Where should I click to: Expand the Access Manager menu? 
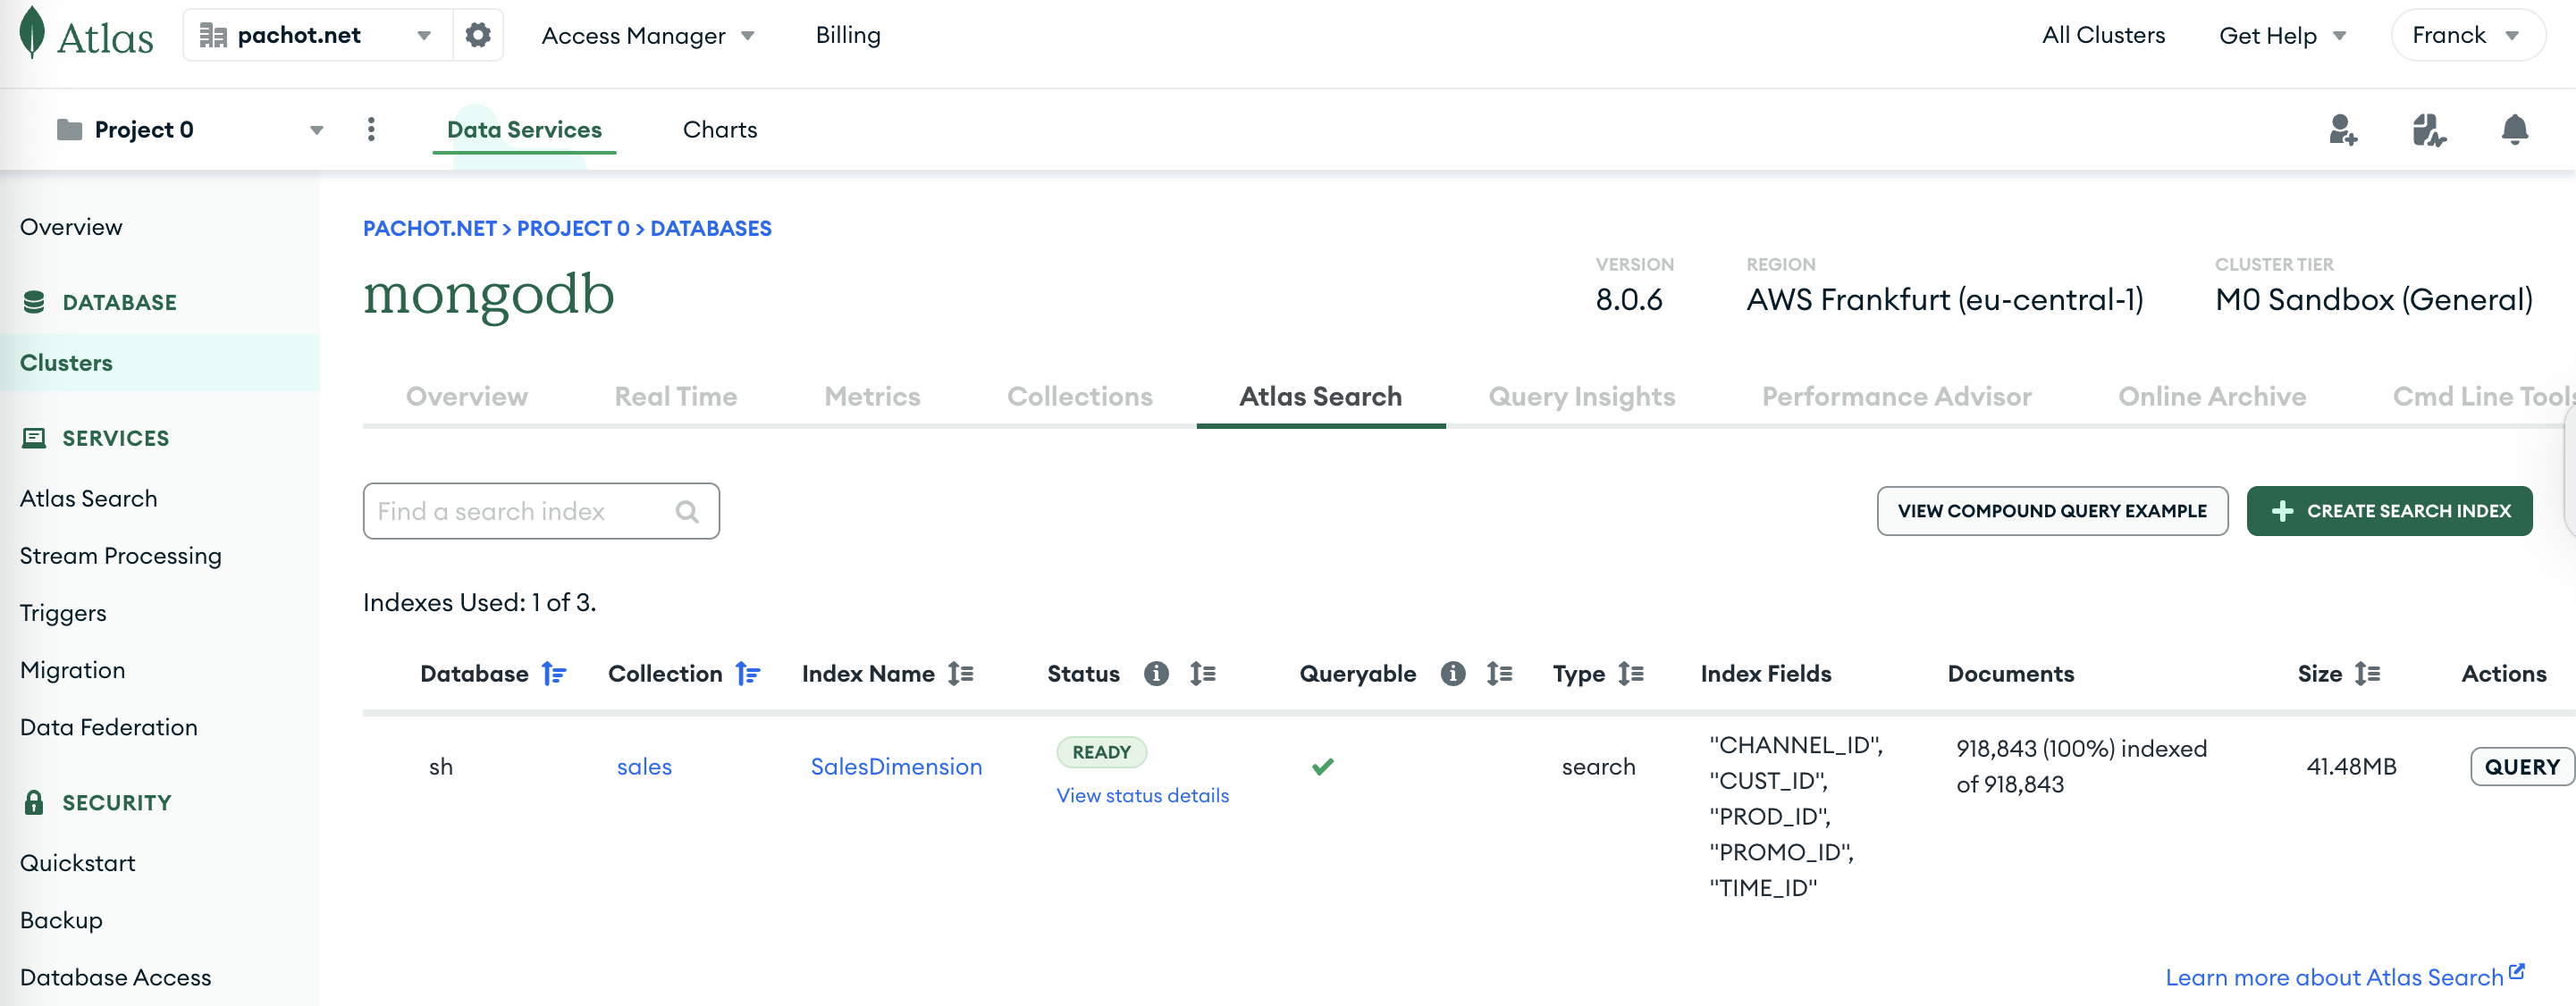[648, 35]
